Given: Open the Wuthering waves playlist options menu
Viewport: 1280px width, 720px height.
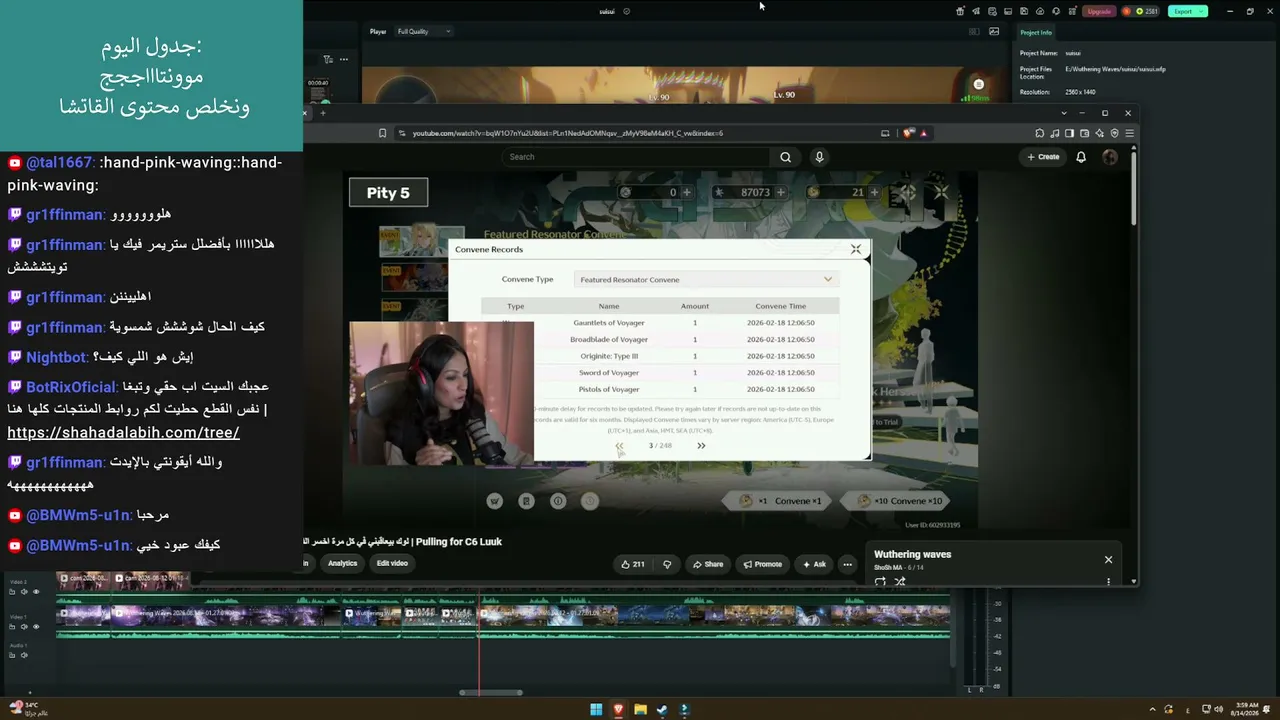Looking at the screenshot, I should pyautogui.click(x=1108, y=581).
